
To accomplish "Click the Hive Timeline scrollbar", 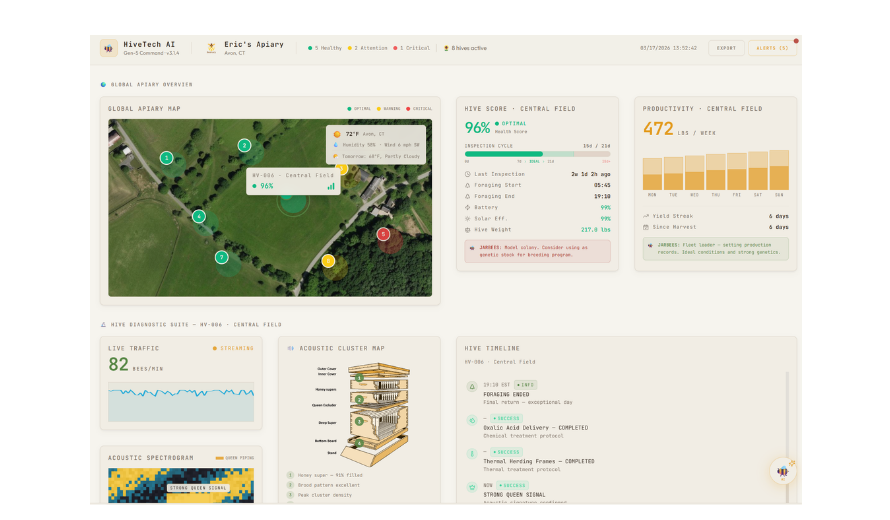I will pos(787,437).
